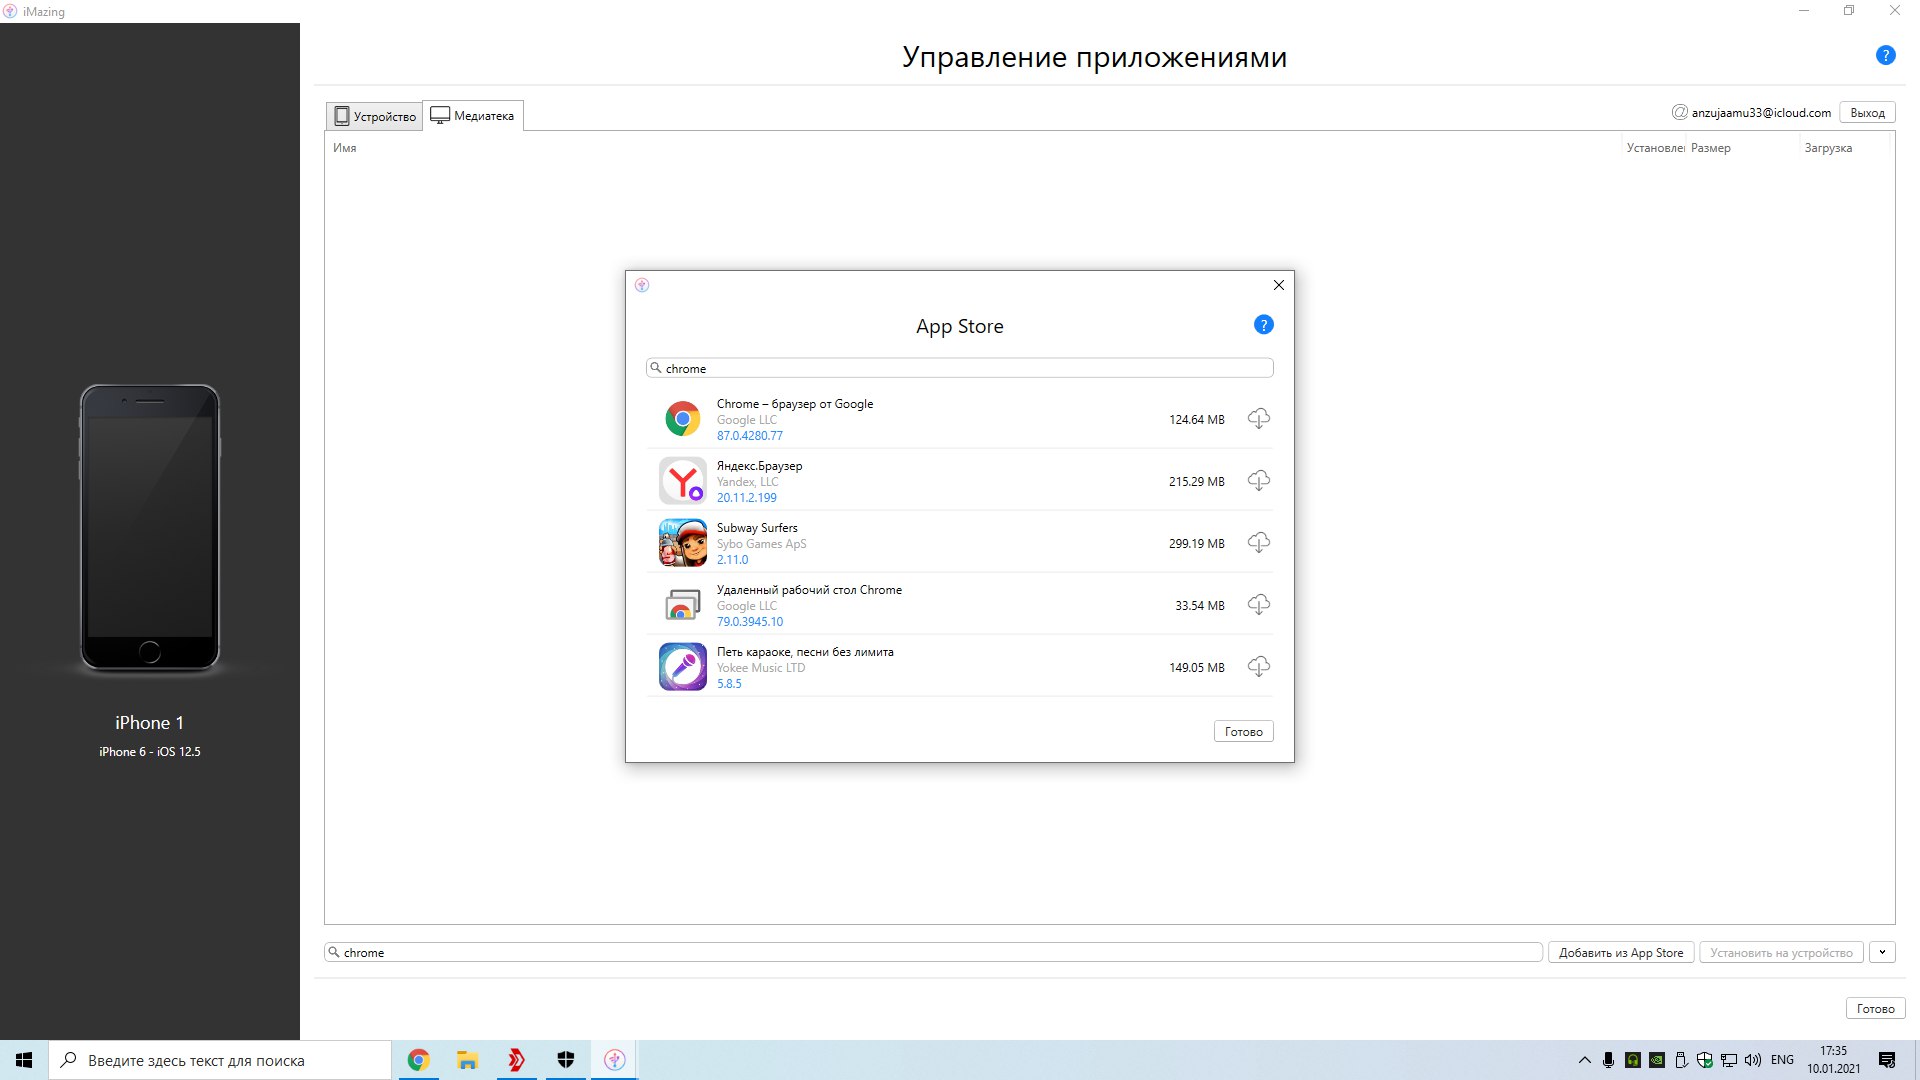Switch to the Устройство tab
The height and width of the screenshot is (1080, 1920).
tap(375, 116)
